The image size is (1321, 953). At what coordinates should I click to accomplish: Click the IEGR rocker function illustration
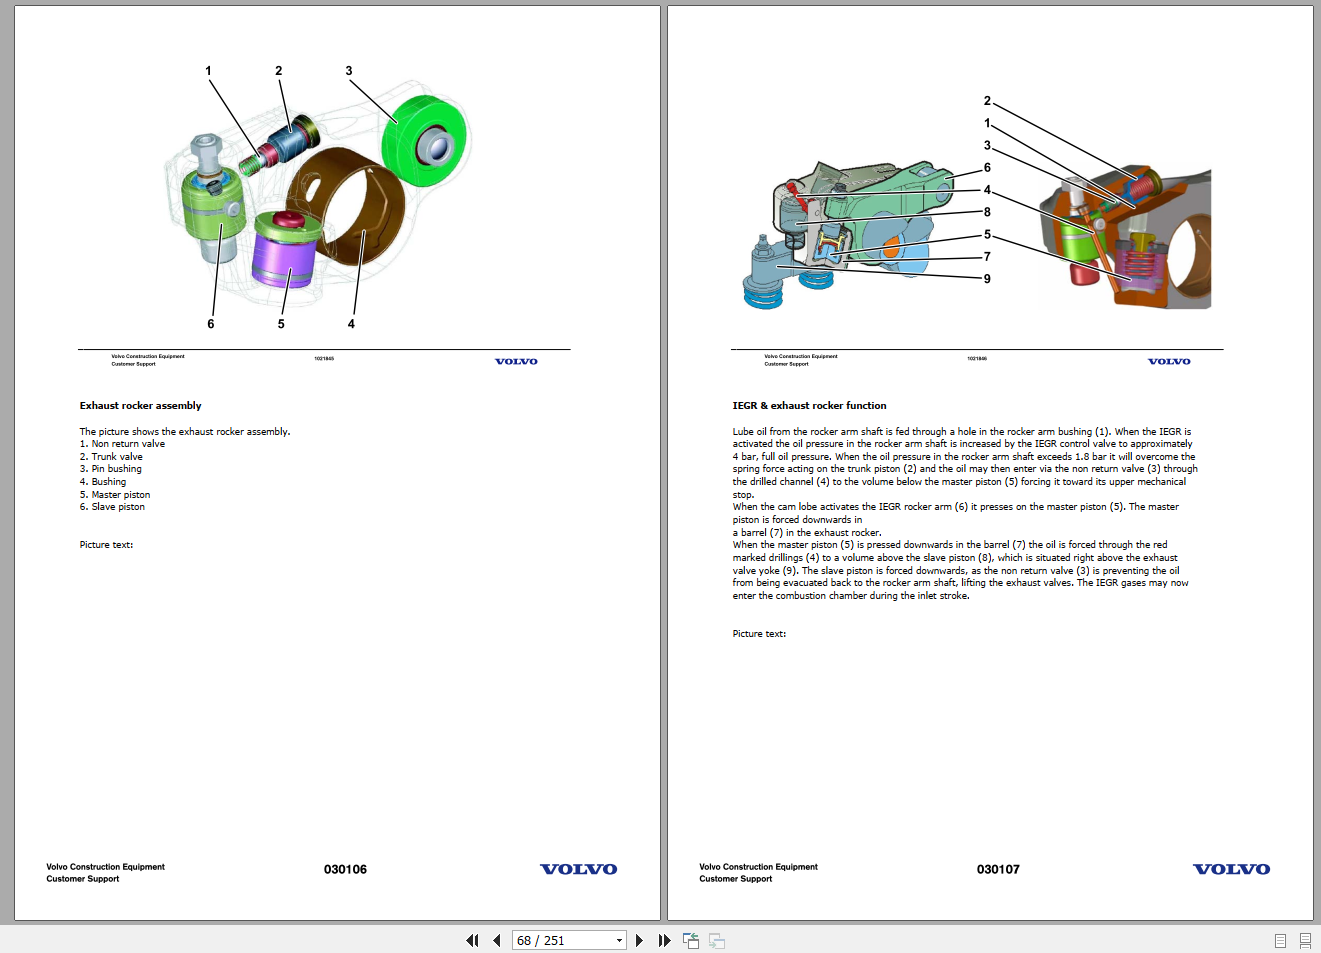coord(977,202)
